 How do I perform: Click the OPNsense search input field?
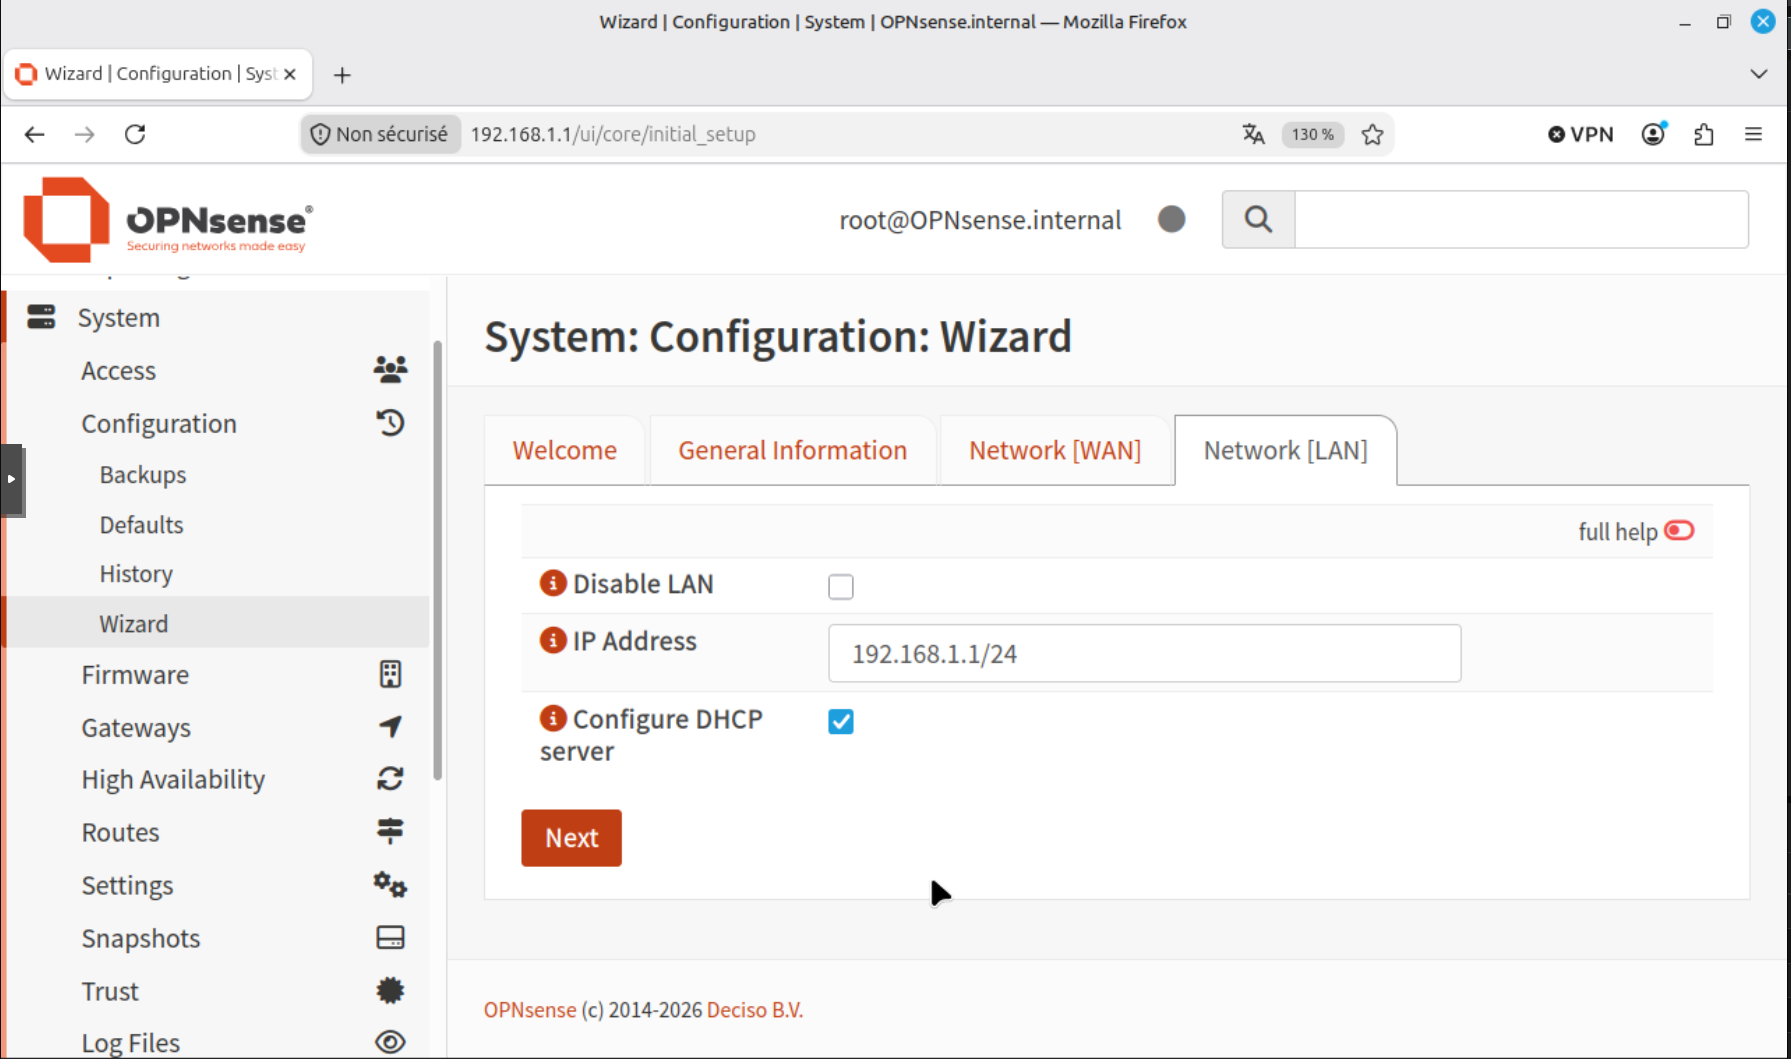[1521, 219]
